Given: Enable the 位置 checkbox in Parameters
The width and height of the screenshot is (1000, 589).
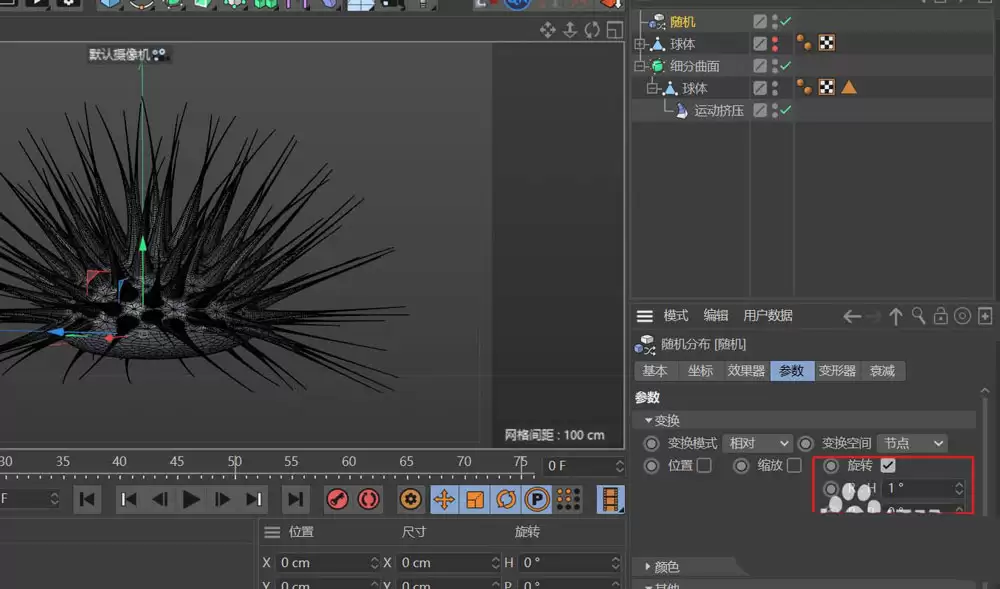Looking at the screenshot, I should [x=706, y=465].
